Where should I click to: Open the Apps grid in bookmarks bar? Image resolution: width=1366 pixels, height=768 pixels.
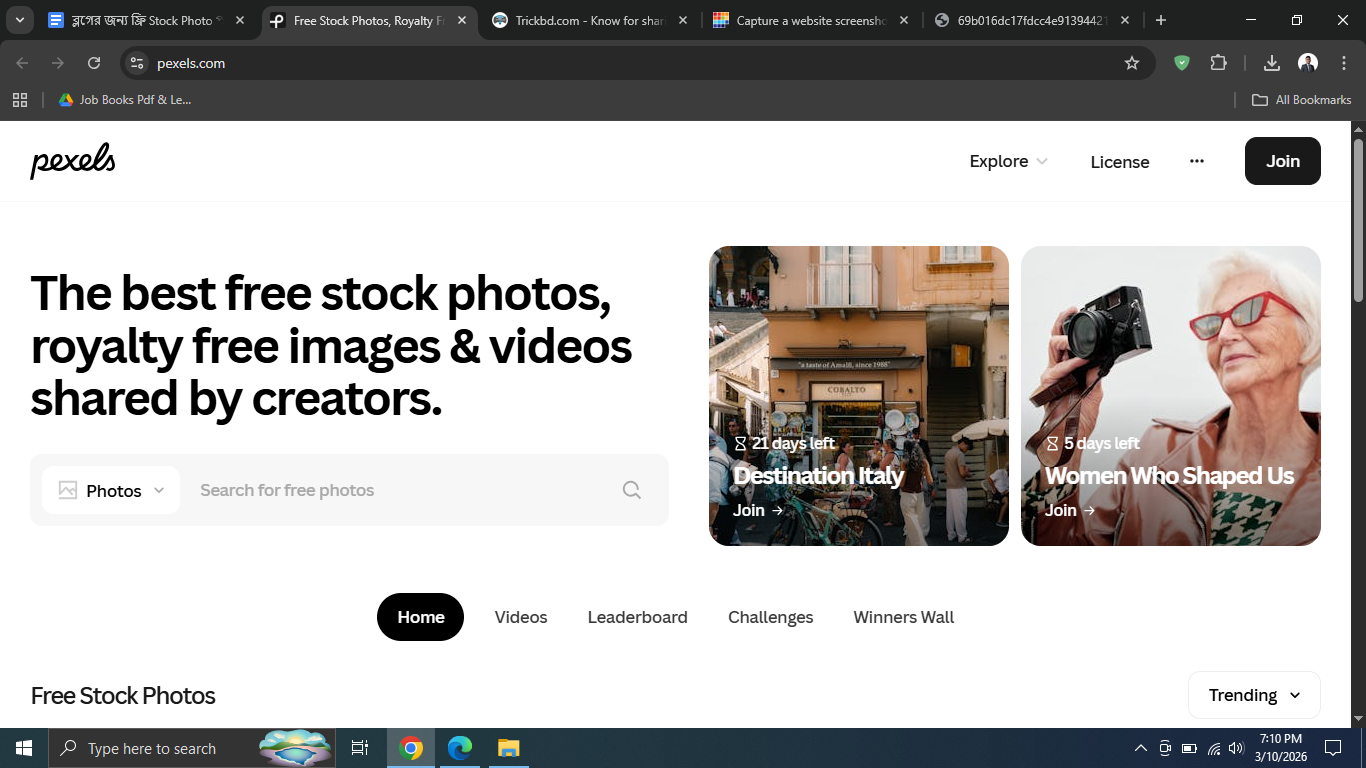[19, 100]
